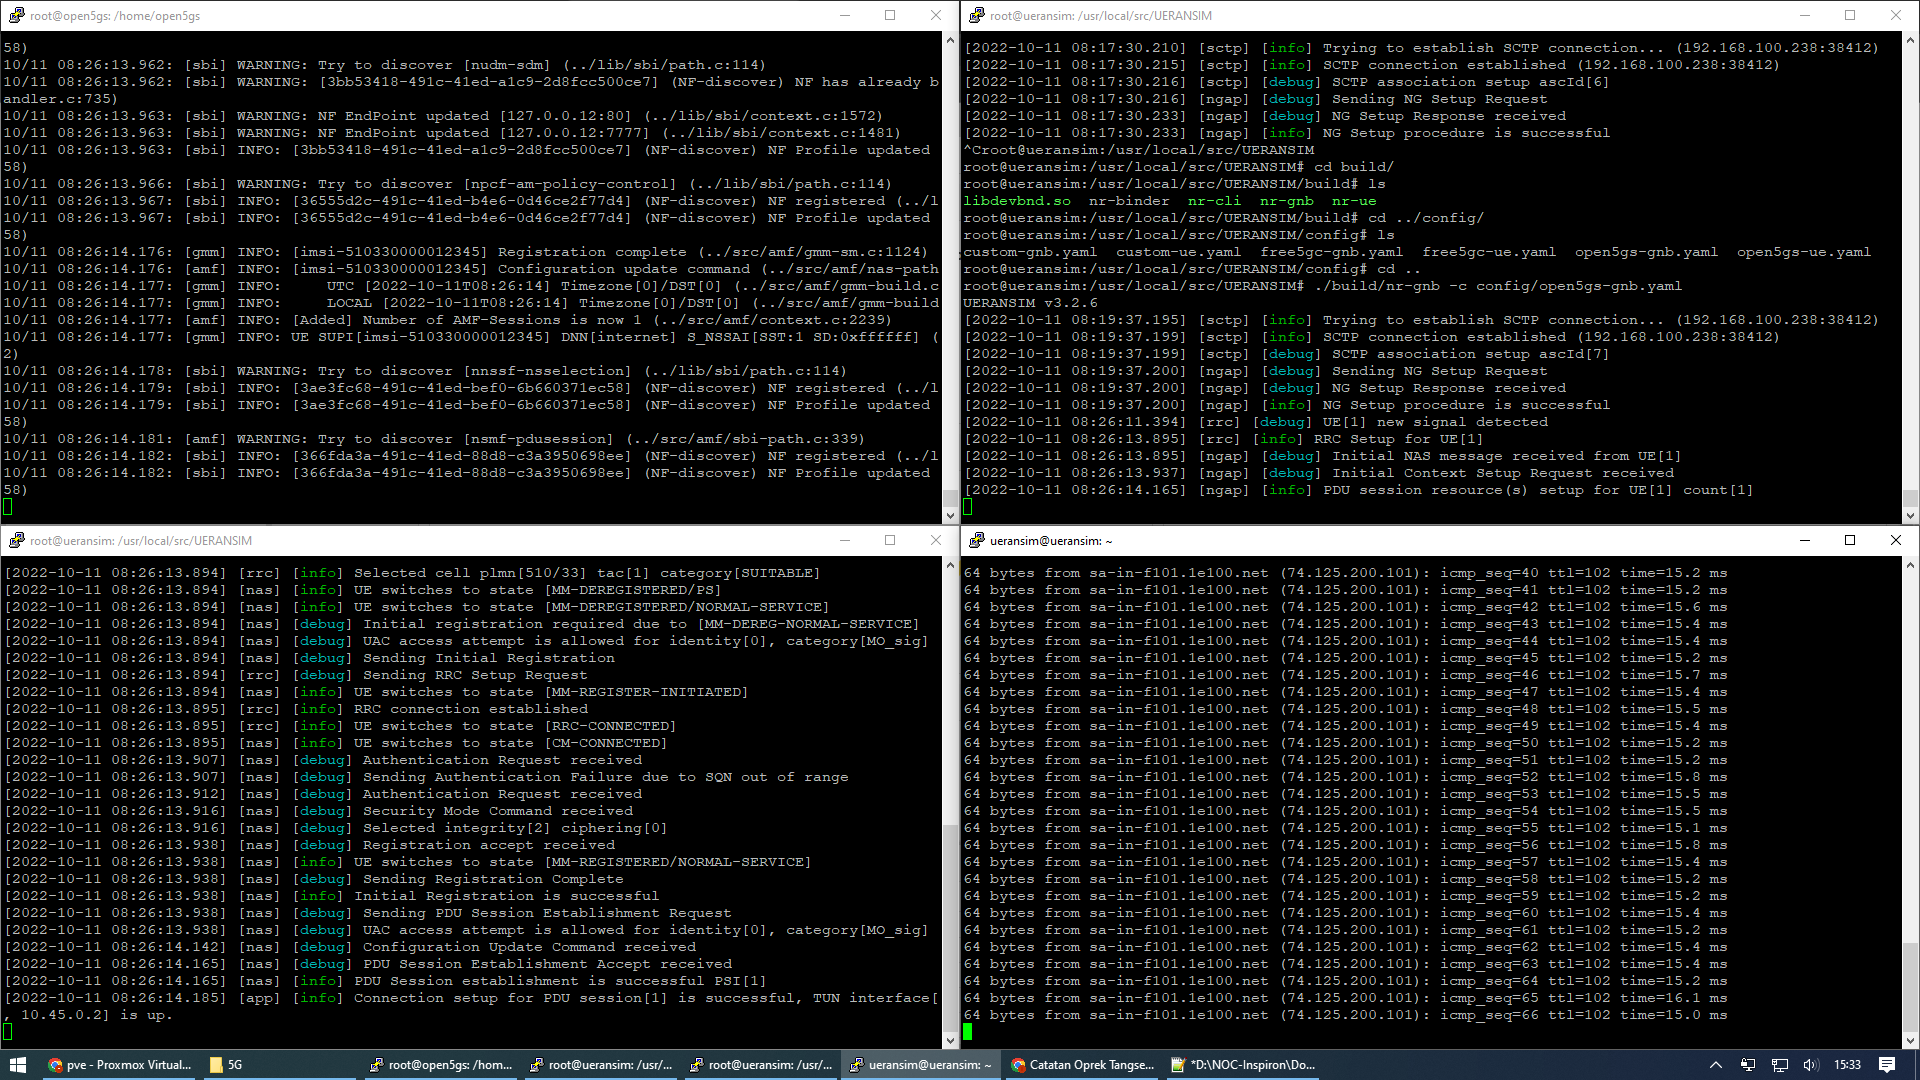Screen dimensions: 1920x1080
Task: Click the network tray icon
Action: pyautogui.click(x=1779, y=1065)
